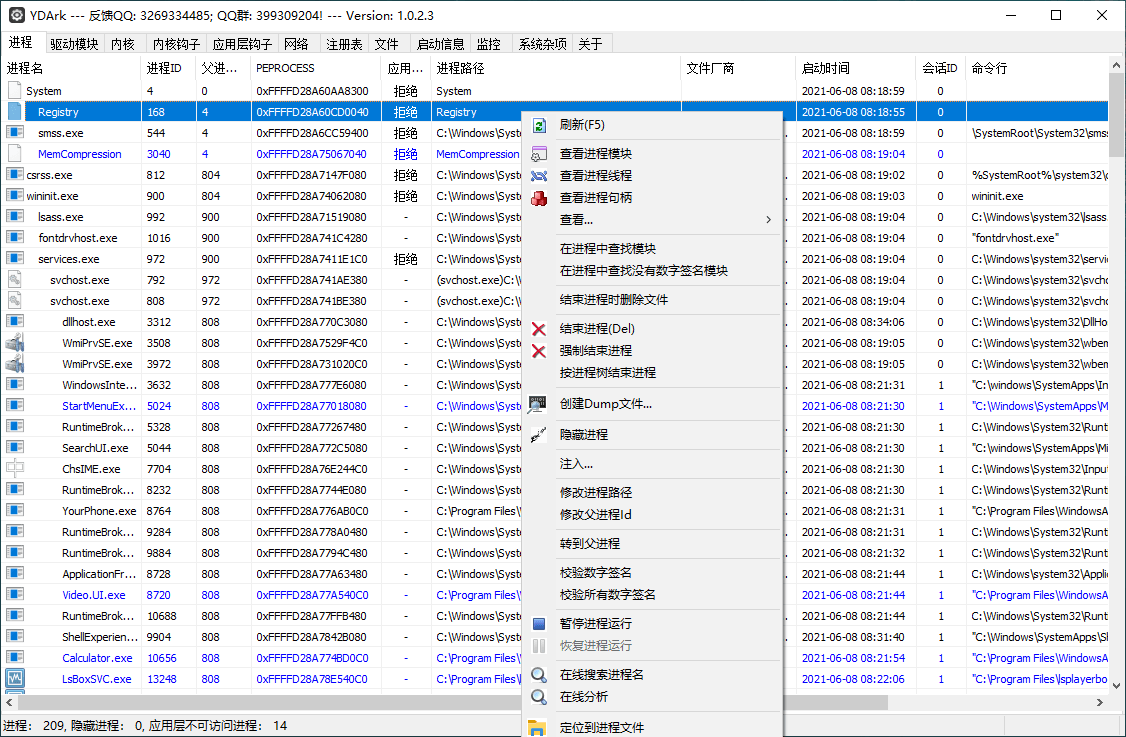Select 转到父进程 in the menu

point(590,543)
